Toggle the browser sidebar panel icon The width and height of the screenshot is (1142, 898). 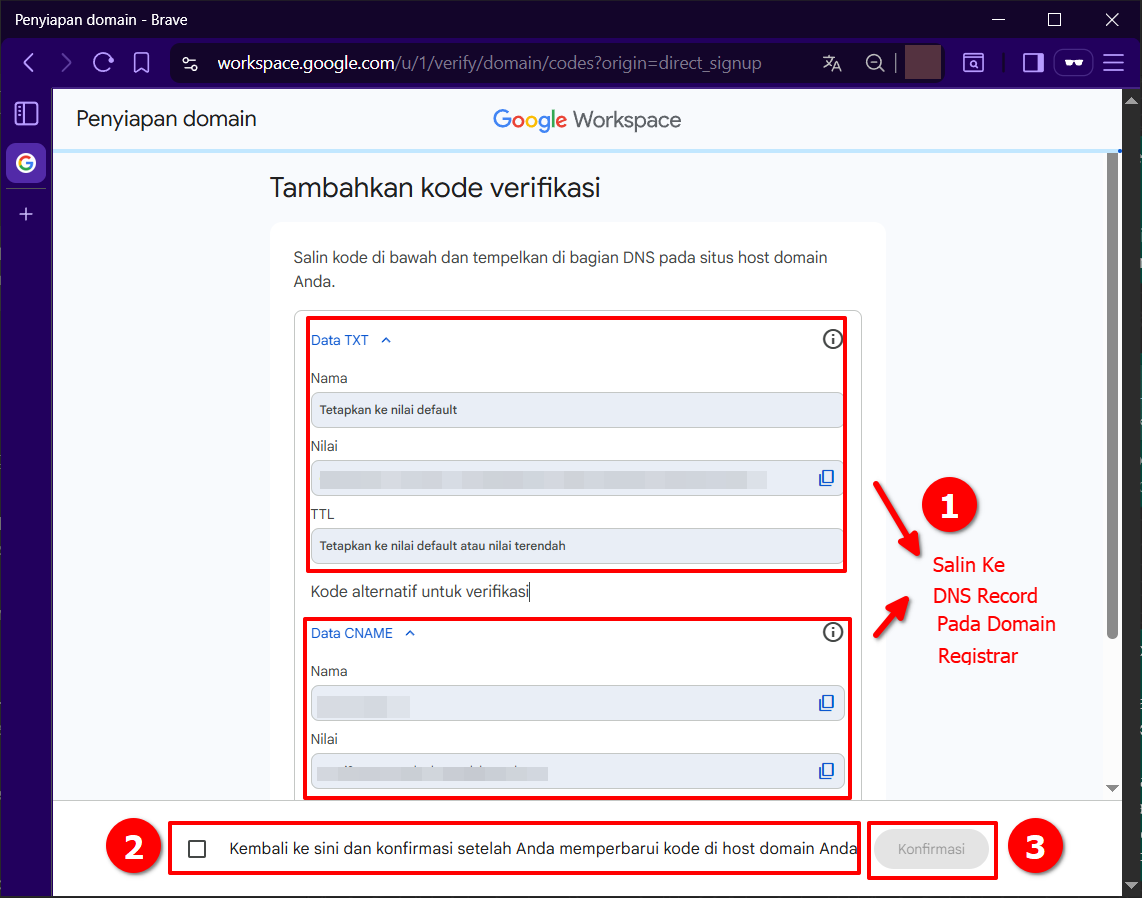click(1033, 63)
